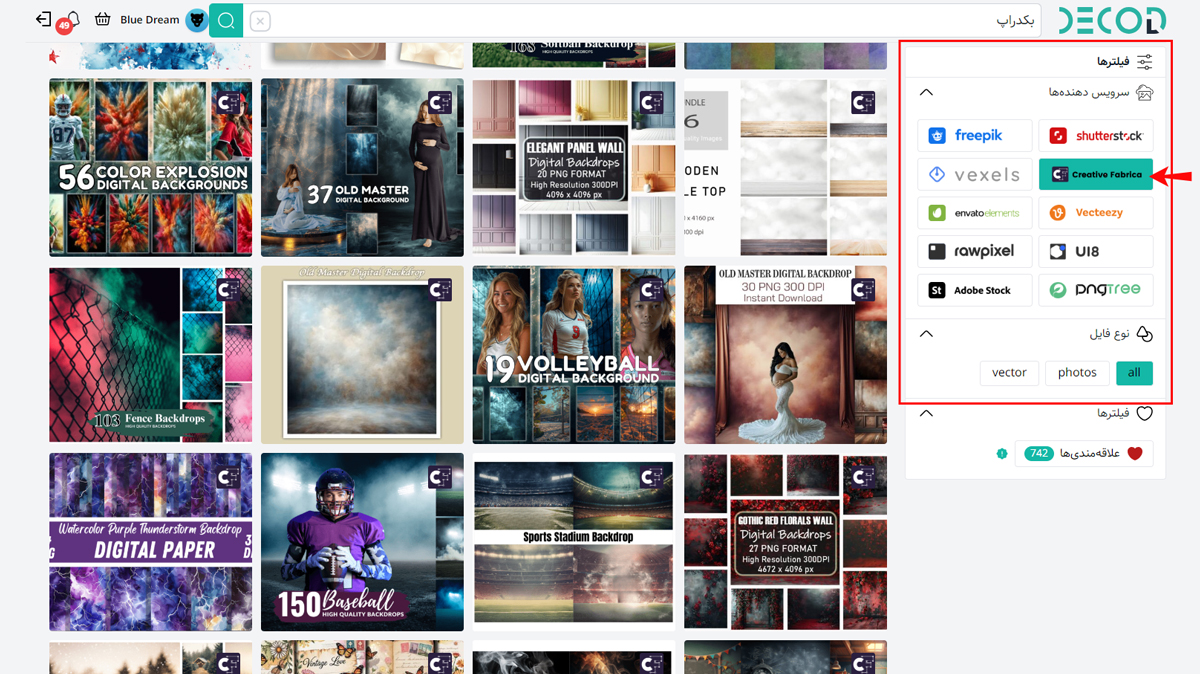Screen dimensions: 1200x674
Task: Click the filter sliders icon
Action: tap(1145, 62)
